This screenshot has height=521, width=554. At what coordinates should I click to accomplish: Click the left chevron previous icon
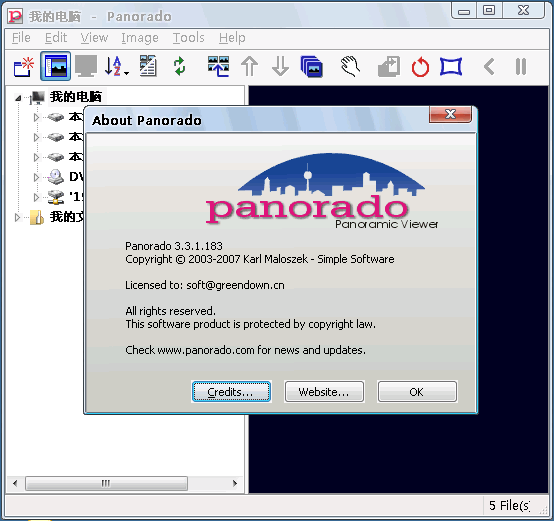click(489, 66)
